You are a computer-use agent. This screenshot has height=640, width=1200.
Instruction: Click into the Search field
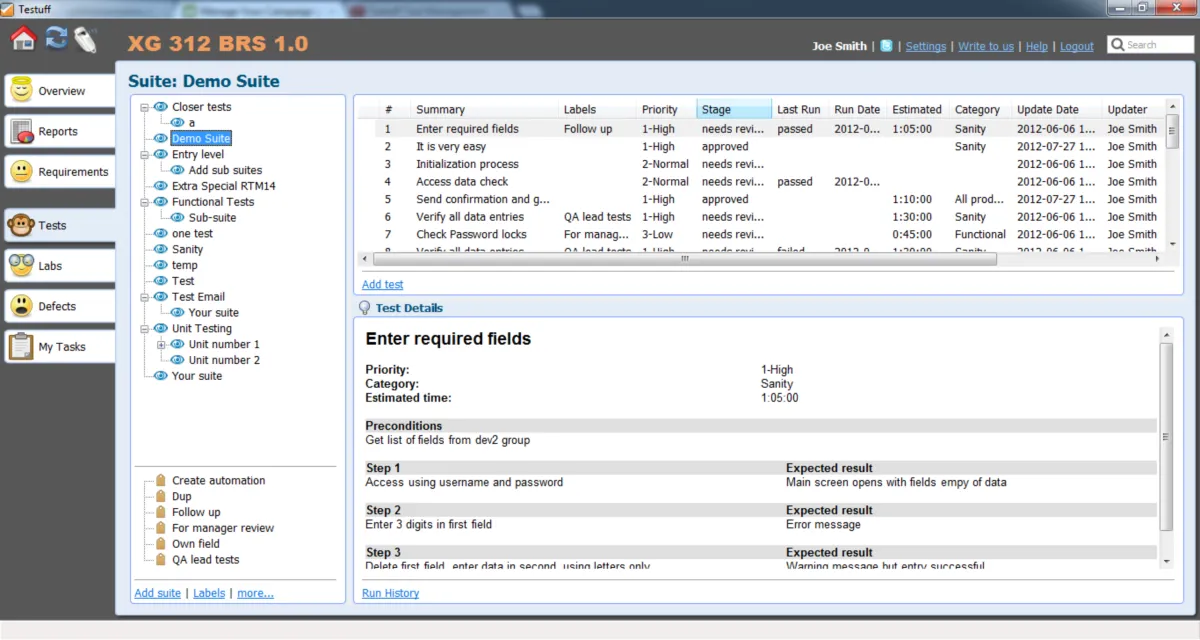[1150, 45]
